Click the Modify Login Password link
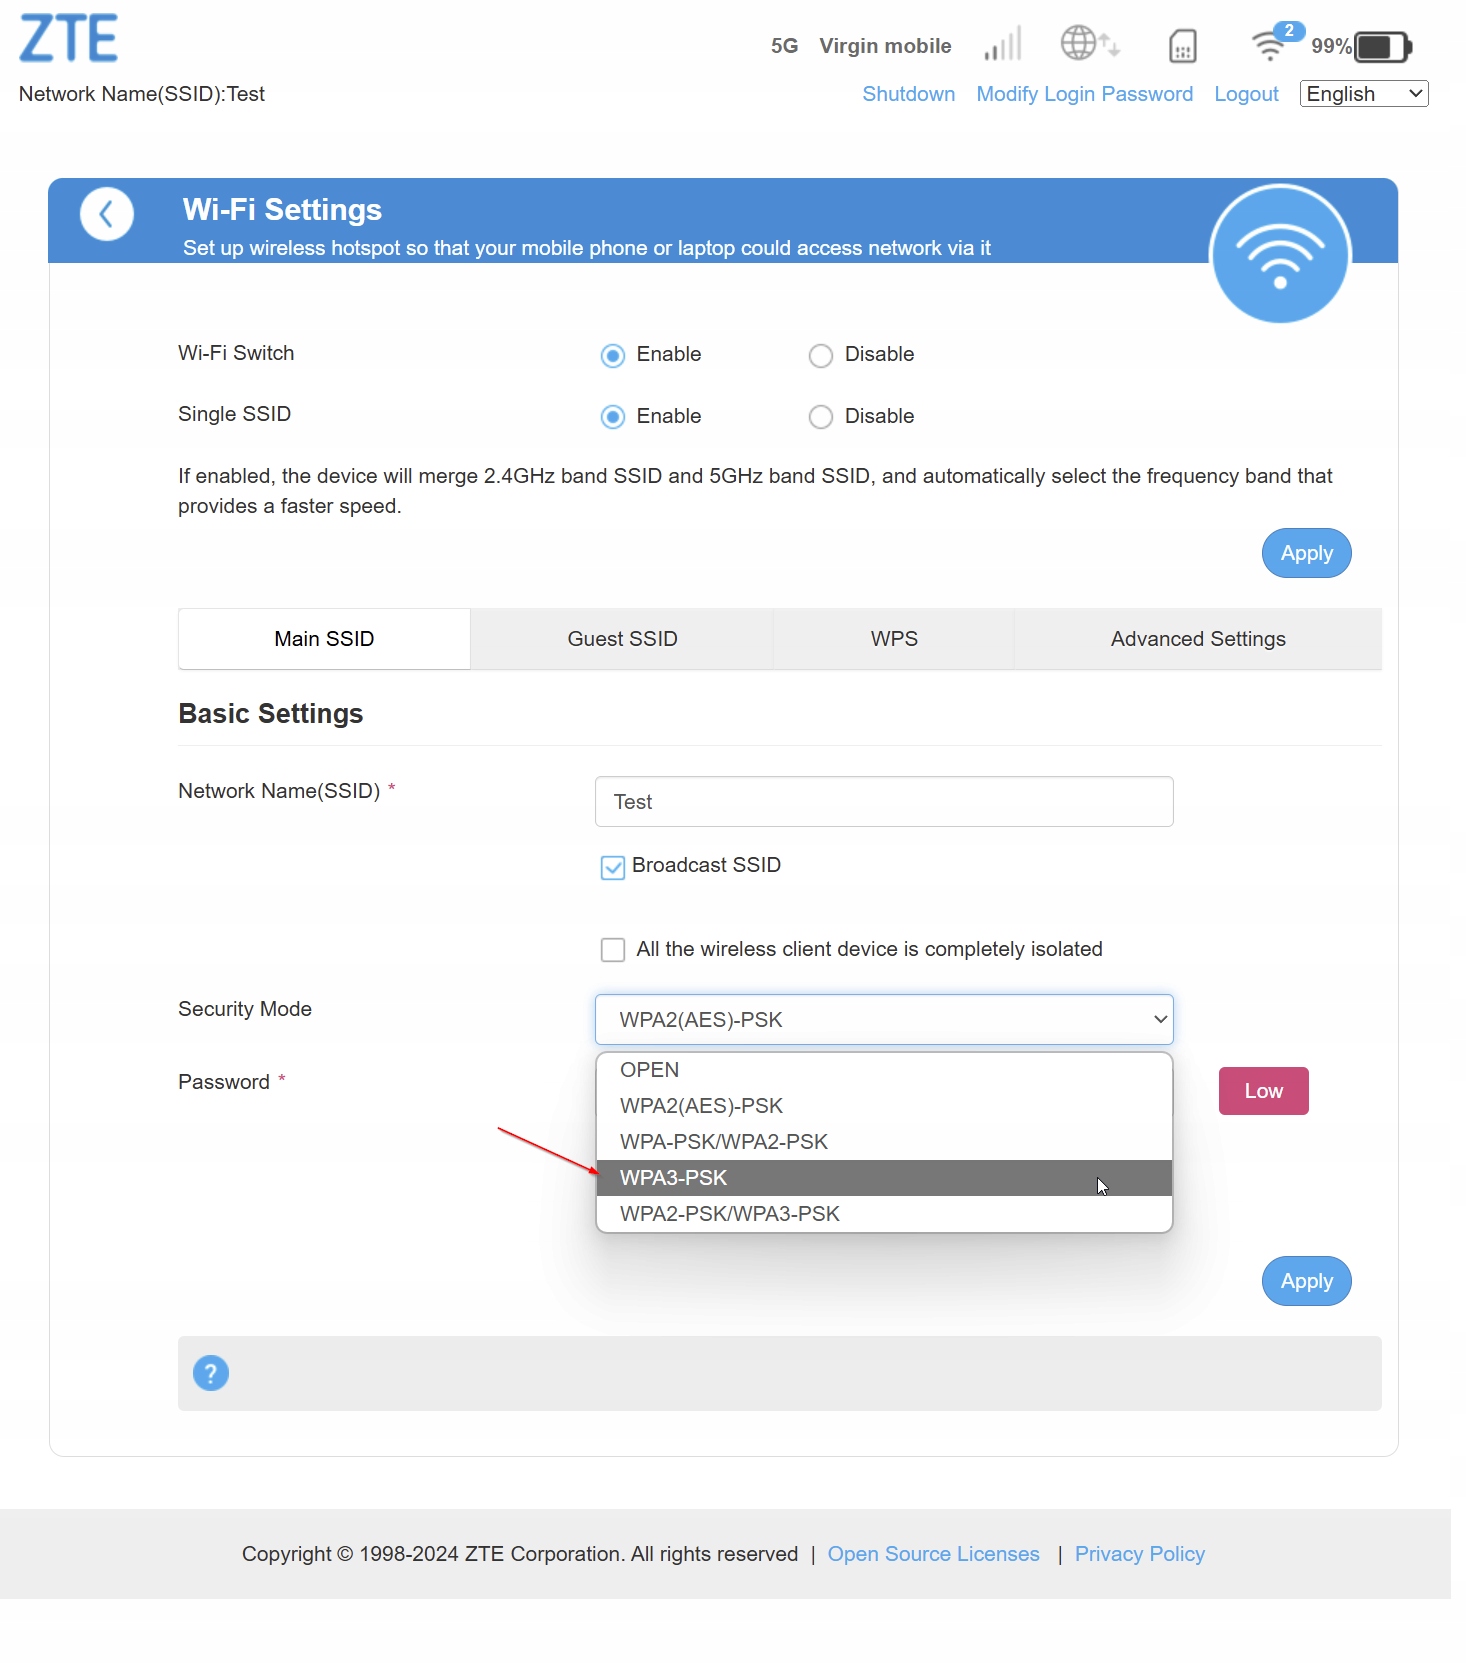This screenshot has width=1466, height=1664. pyautogui.click(x=1084, y=94)
